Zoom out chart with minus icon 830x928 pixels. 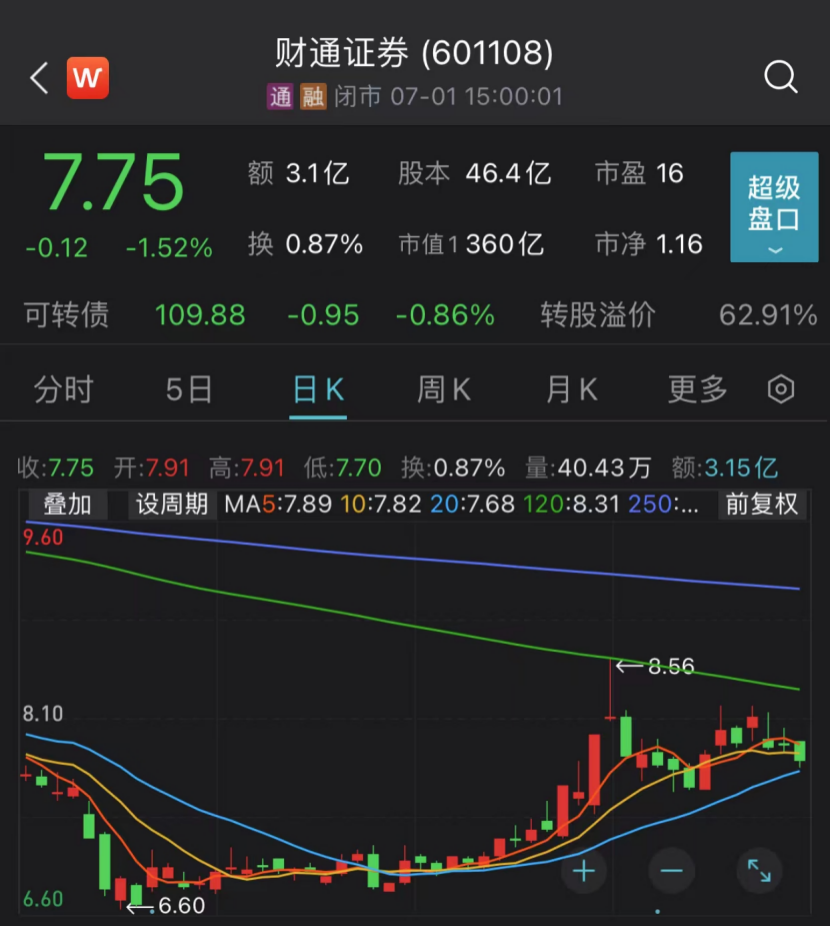[x=671, y=871]
